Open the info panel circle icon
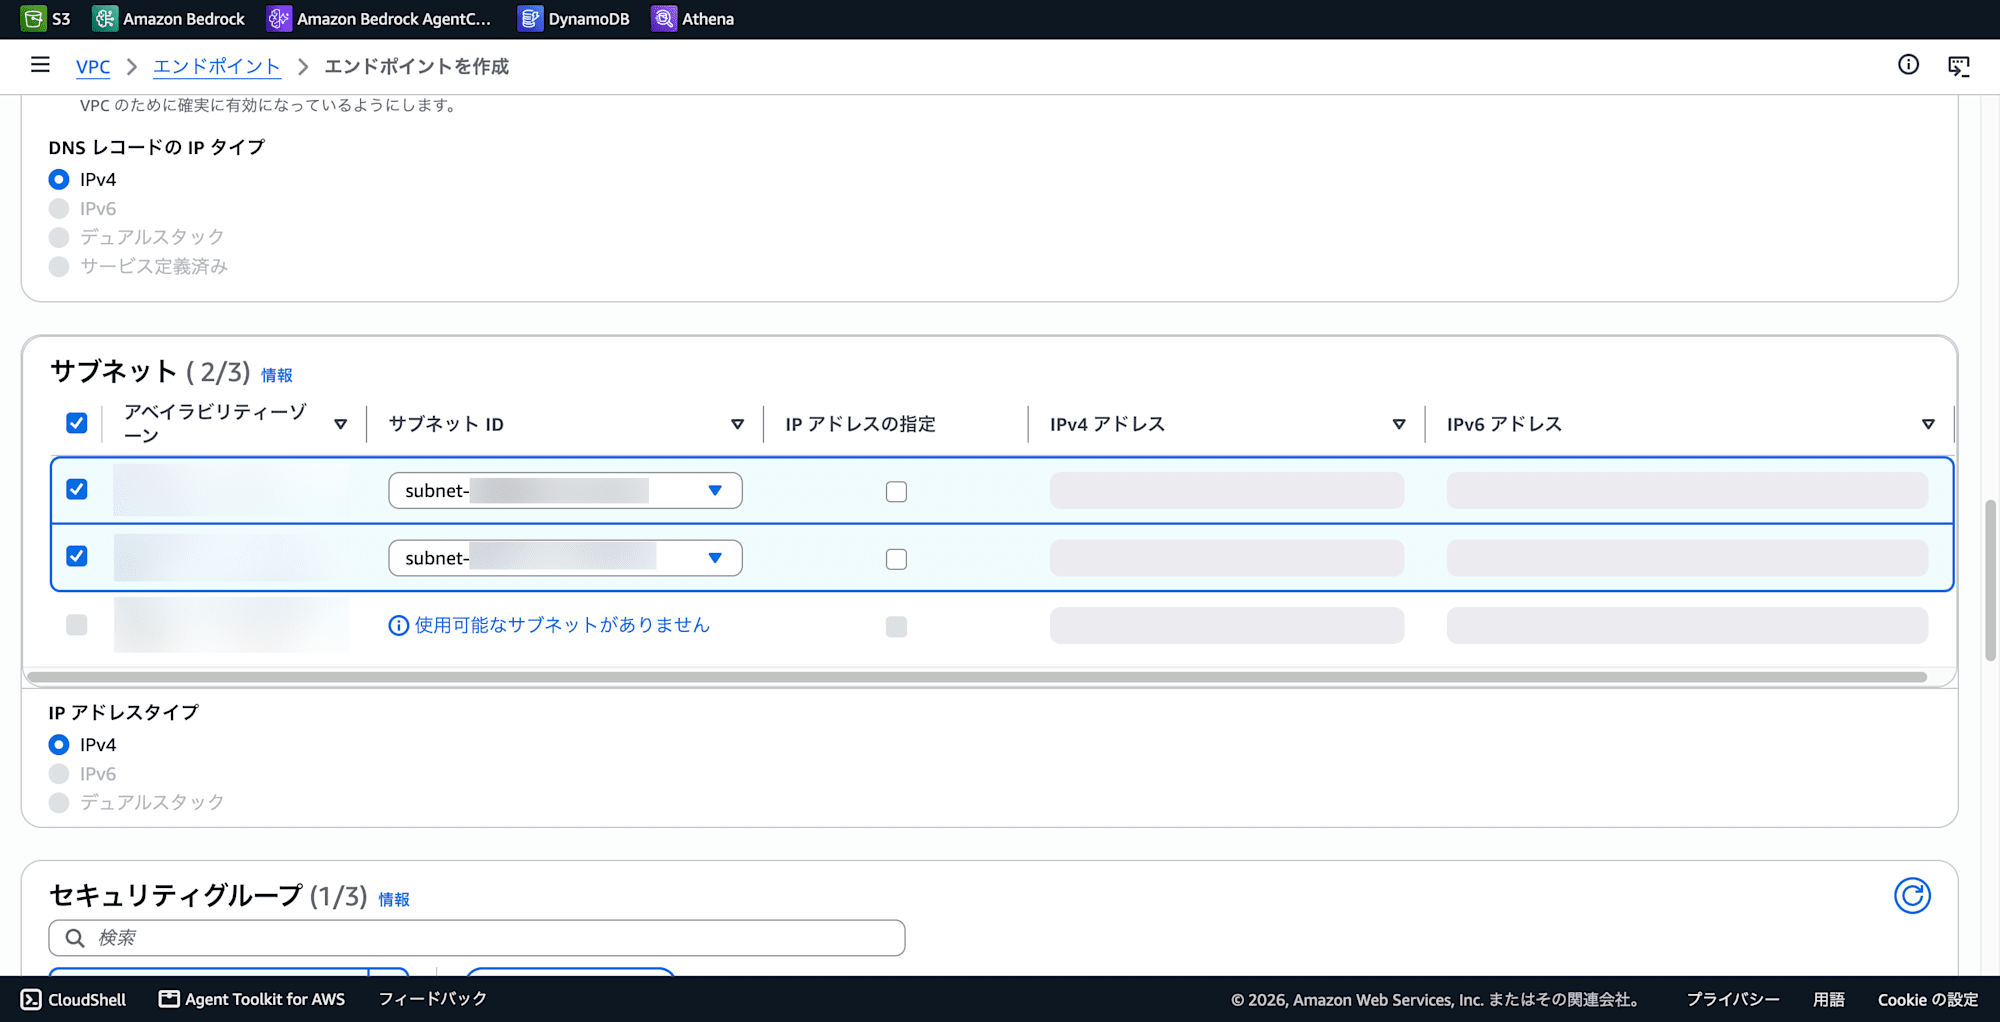 point(1908,65)
